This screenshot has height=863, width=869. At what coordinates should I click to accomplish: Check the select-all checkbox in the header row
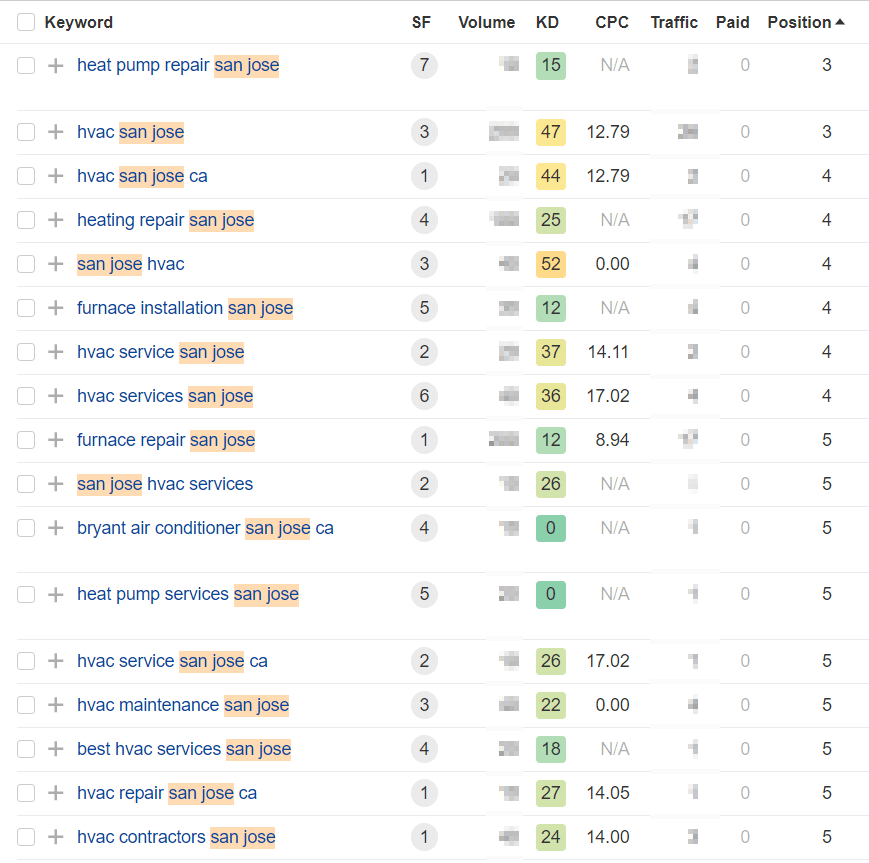point(25,21)
